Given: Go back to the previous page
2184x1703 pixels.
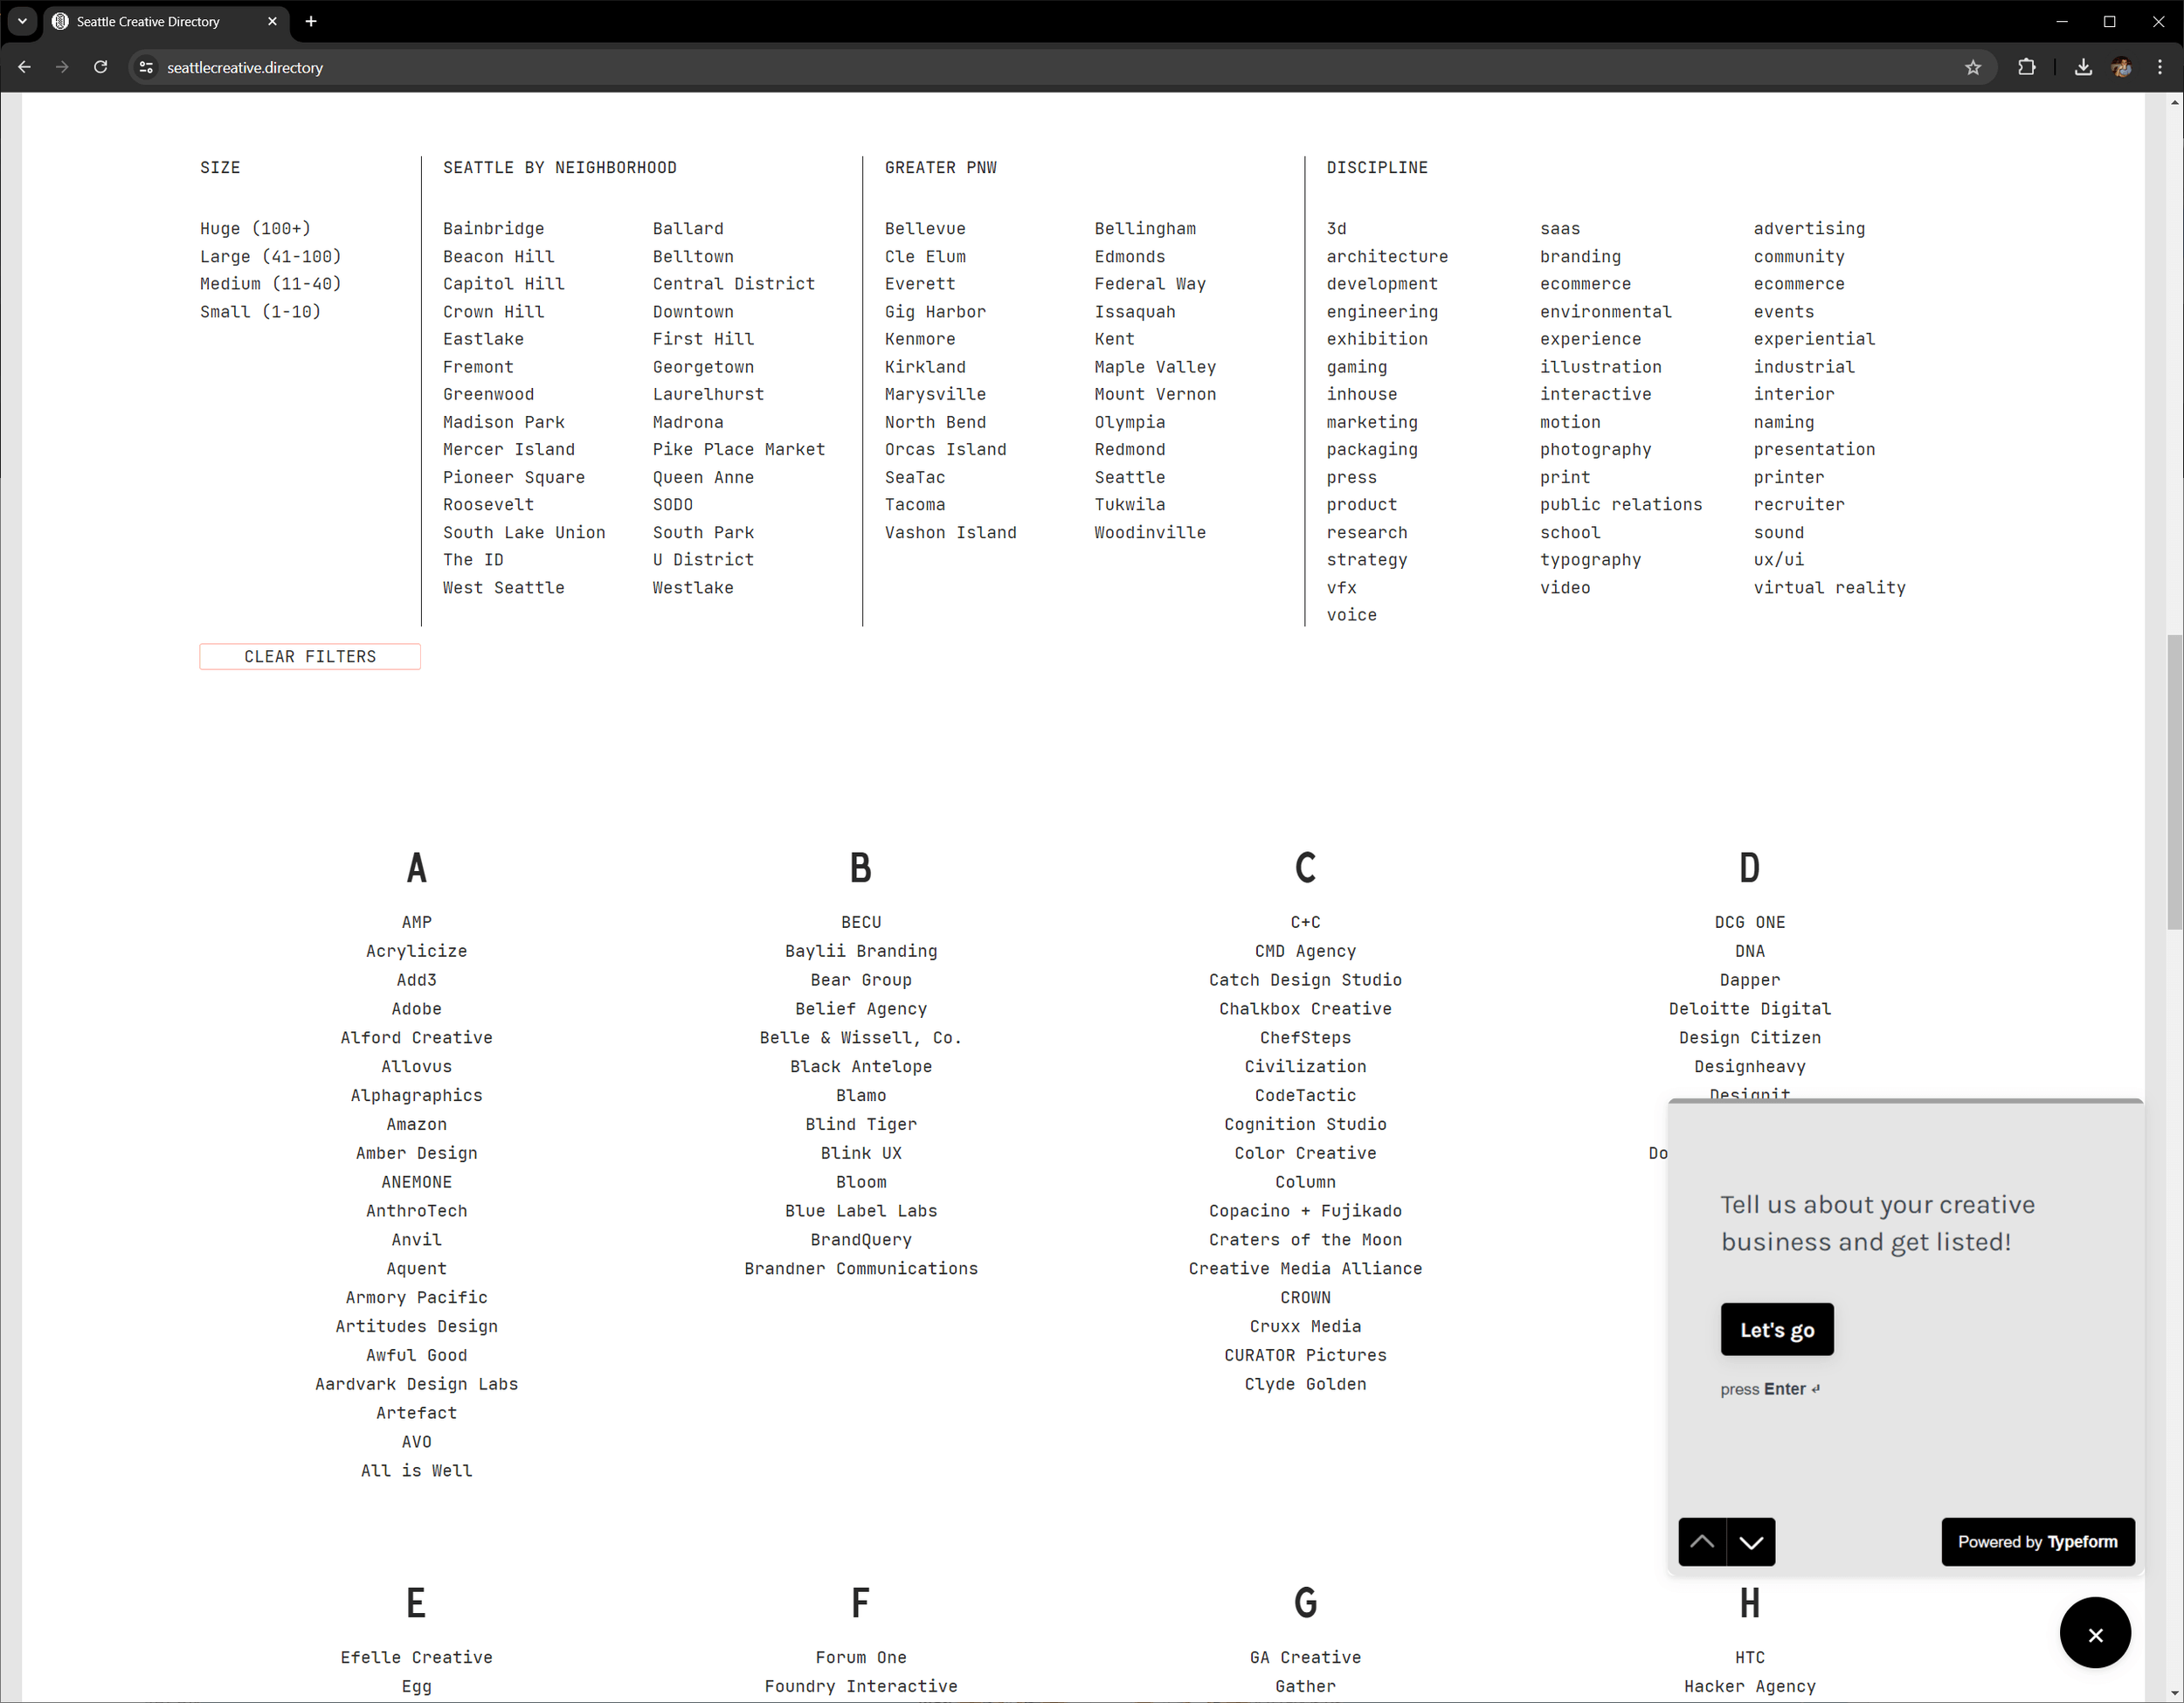Looking at the screenshot, I should click(25, 67).
